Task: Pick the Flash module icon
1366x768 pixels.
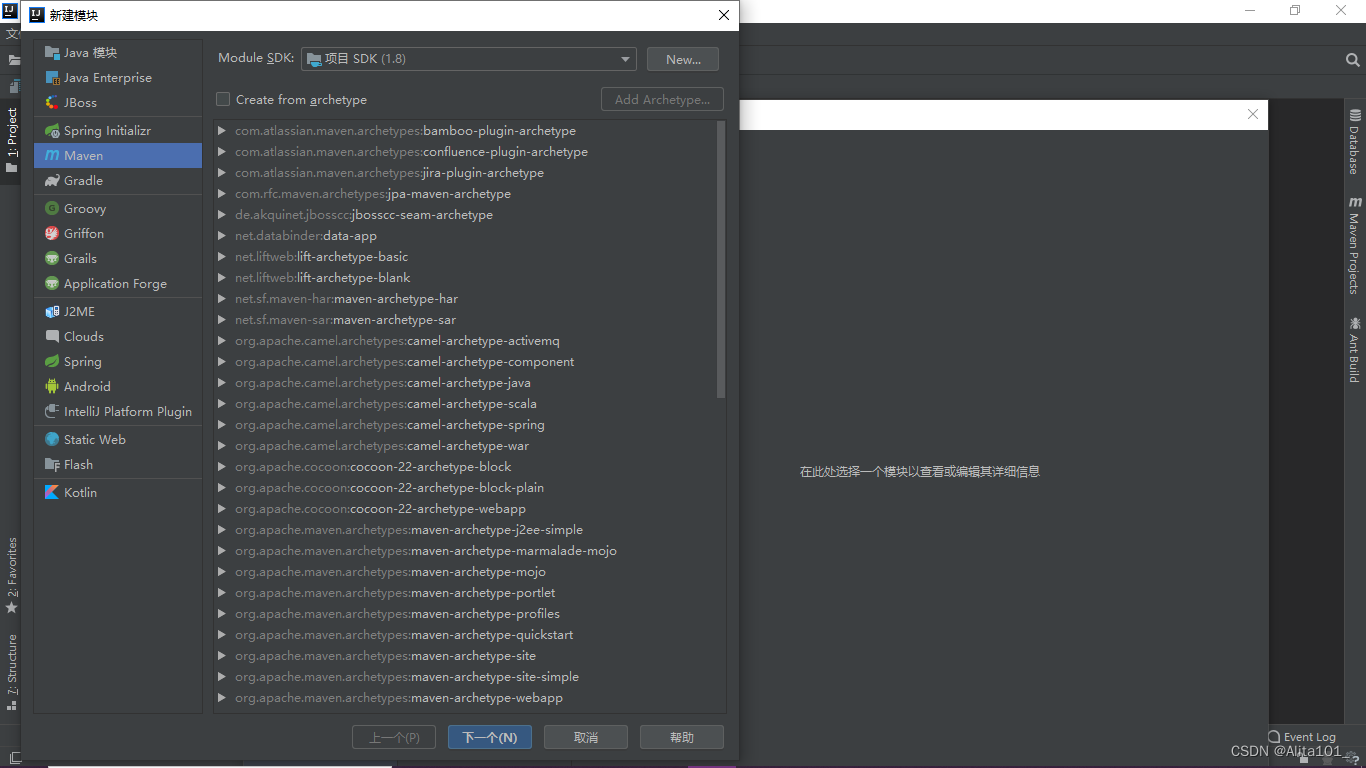Action: coord(52,465)
